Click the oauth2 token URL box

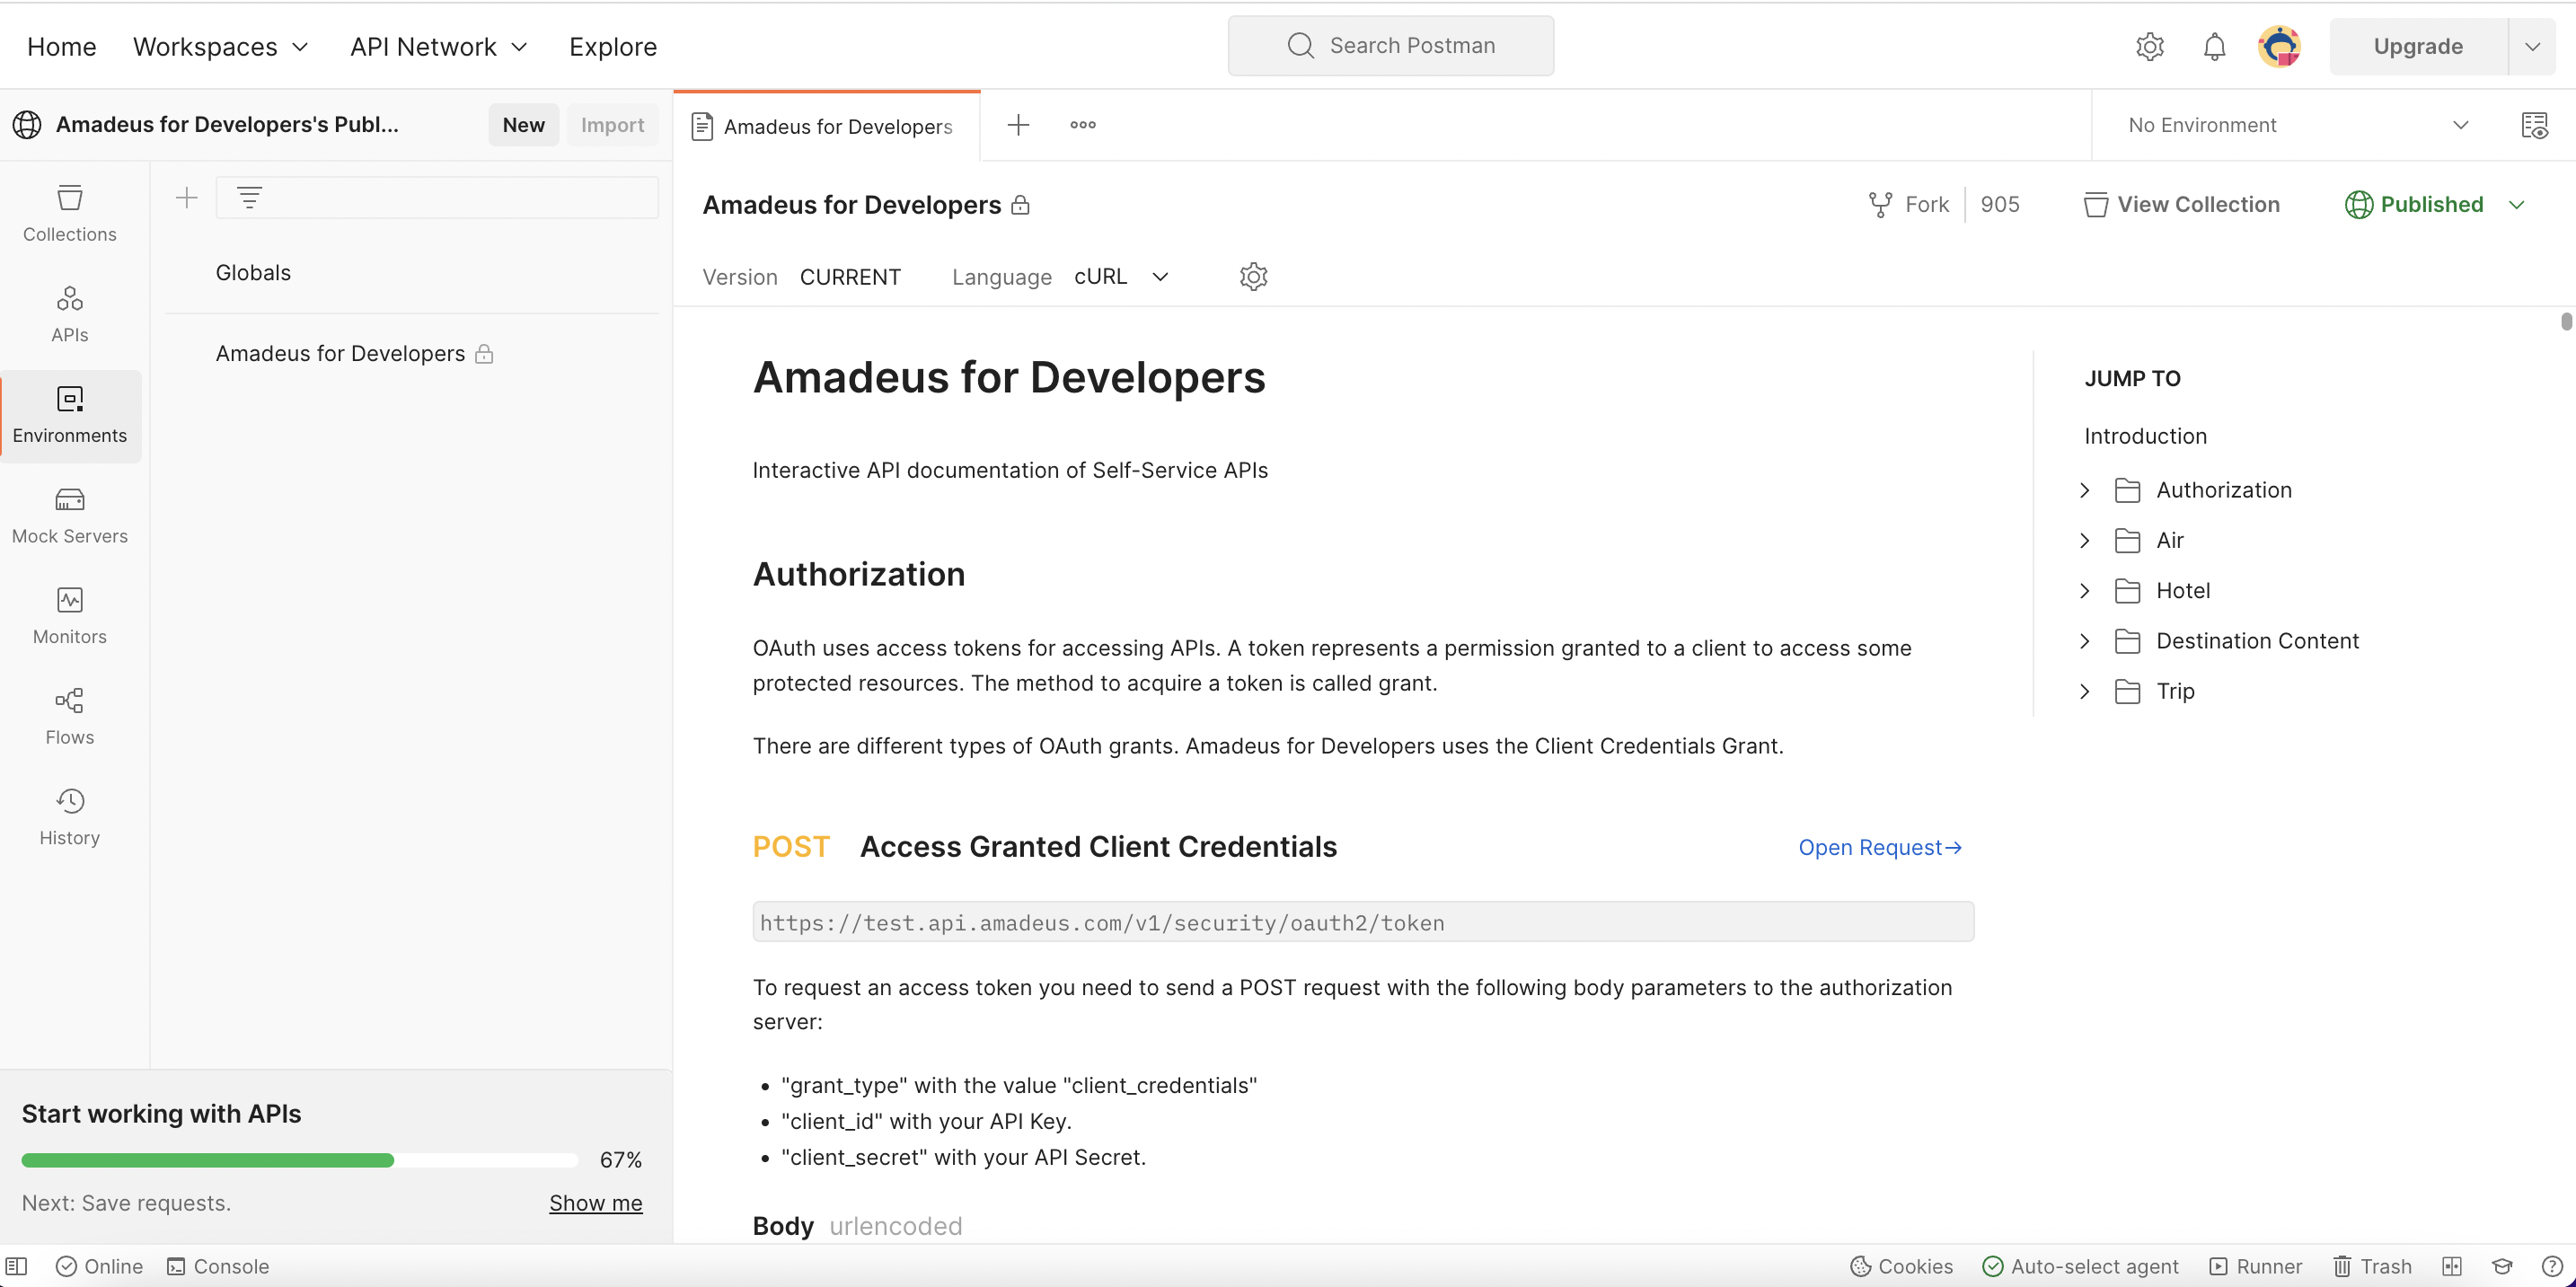click(x=1363, y=922)
